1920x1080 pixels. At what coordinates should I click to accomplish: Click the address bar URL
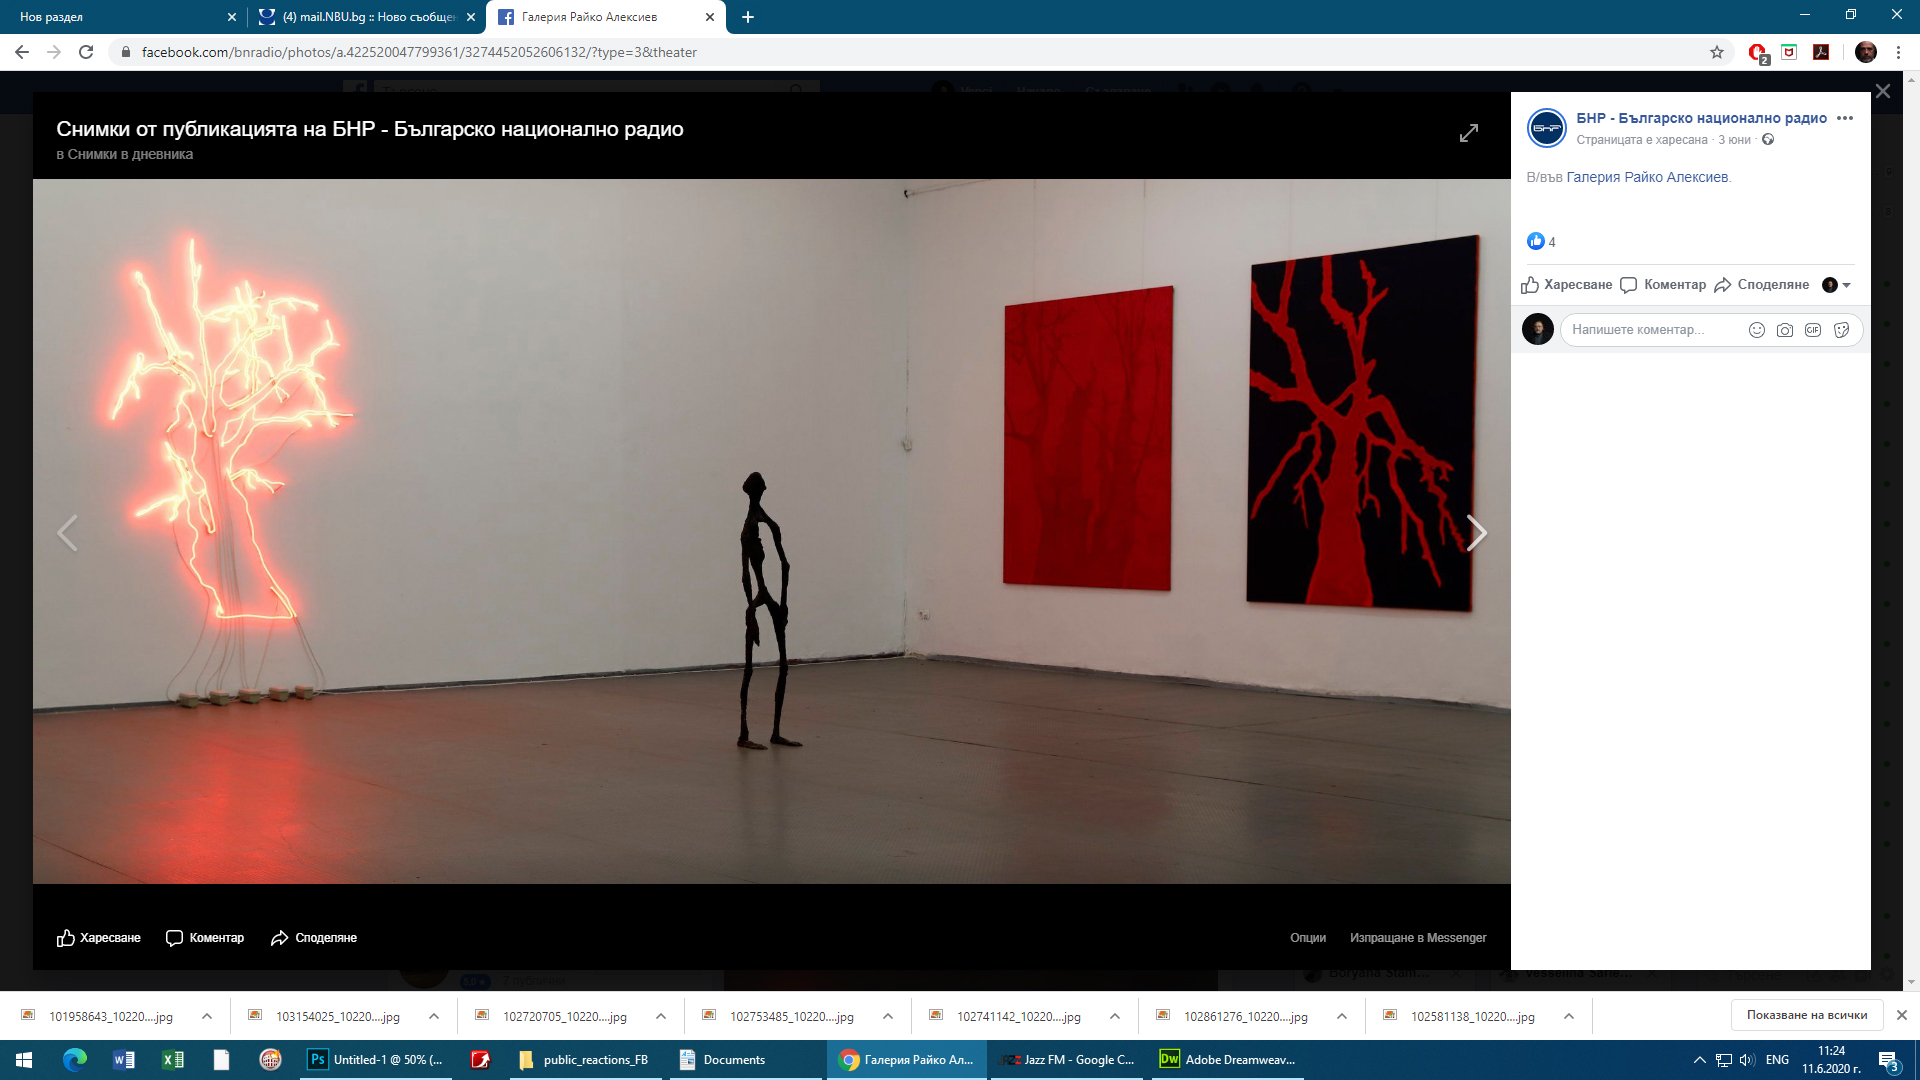click(420, 52)
